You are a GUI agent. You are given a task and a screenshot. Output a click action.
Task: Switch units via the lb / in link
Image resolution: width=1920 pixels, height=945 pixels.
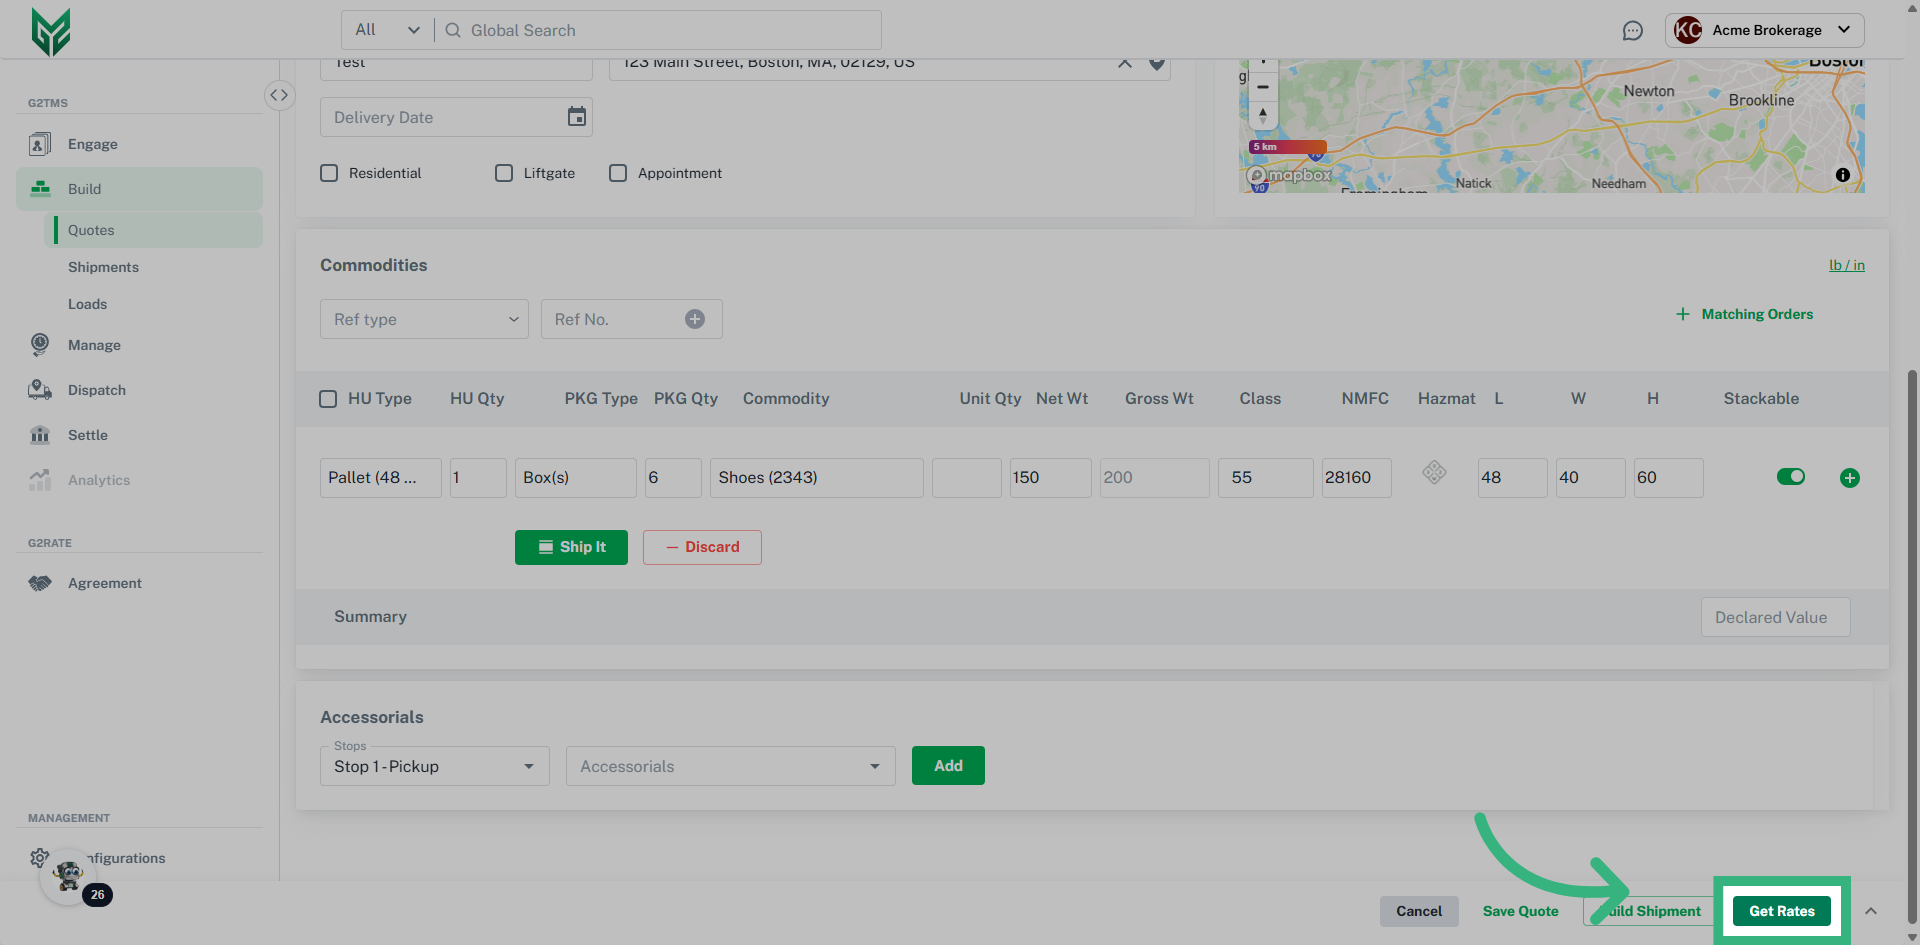[1846, 265]
